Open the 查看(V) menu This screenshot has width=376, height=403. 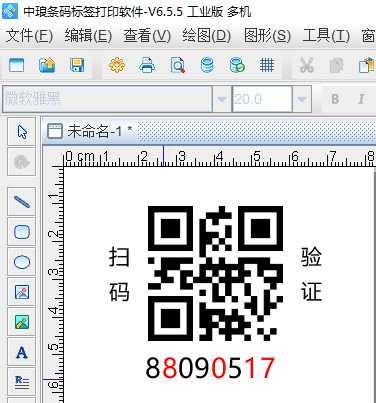coord(147,36)
